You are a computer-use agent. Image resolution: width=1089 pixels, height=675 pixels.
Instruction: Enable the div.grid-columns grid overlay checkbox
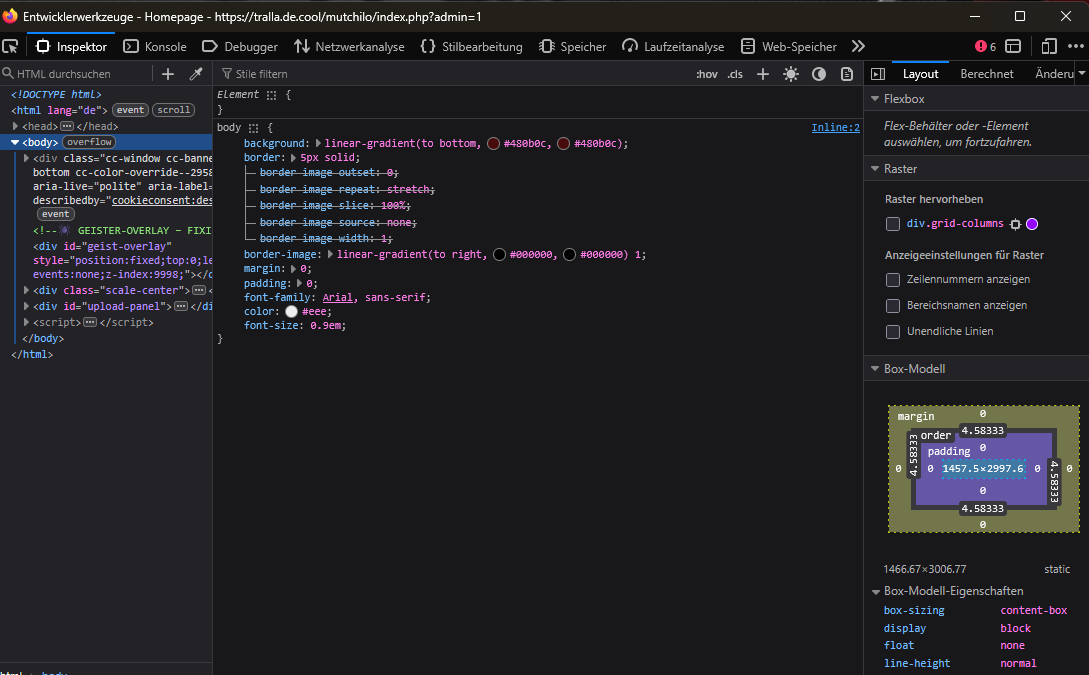[893, 224]
